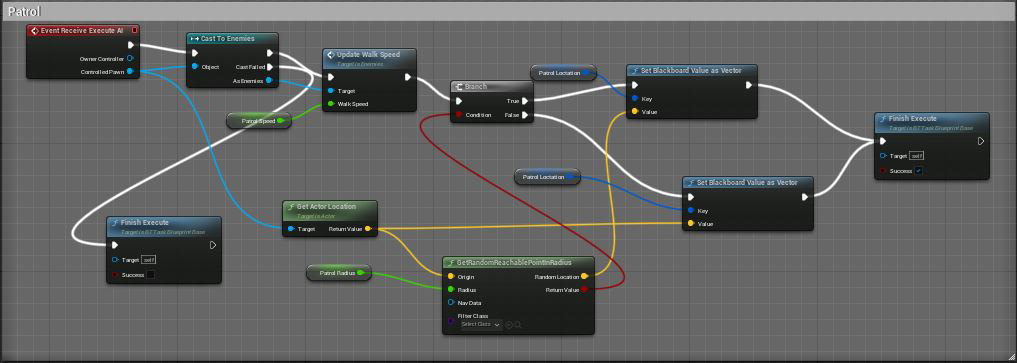Screen dimensions: 1017x363
Task: Uncheck Success on the right Finish Execute node
Action: (x=918, y=171)
